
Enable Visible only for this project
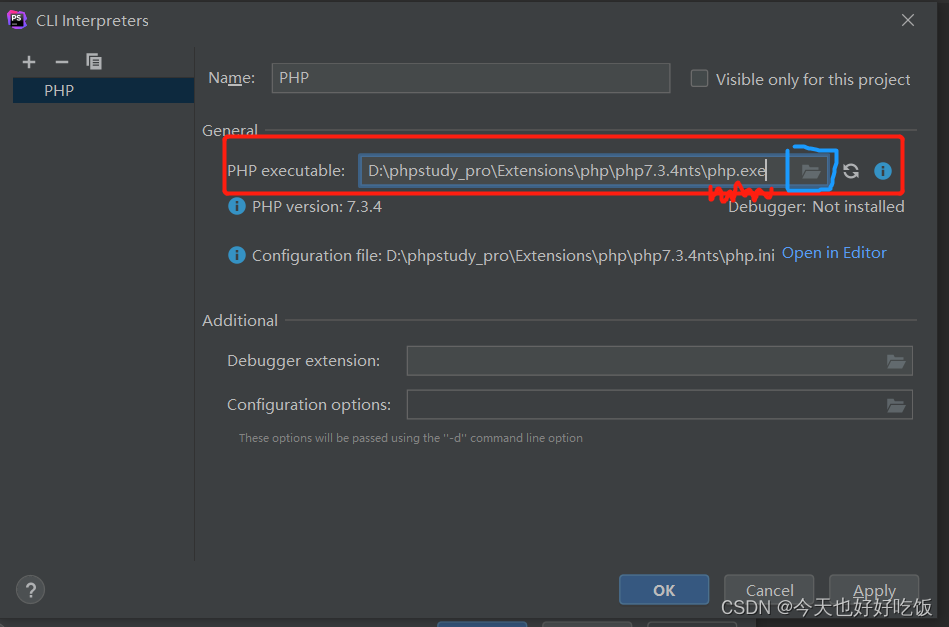pyautogui.click(x=699, y=79)
